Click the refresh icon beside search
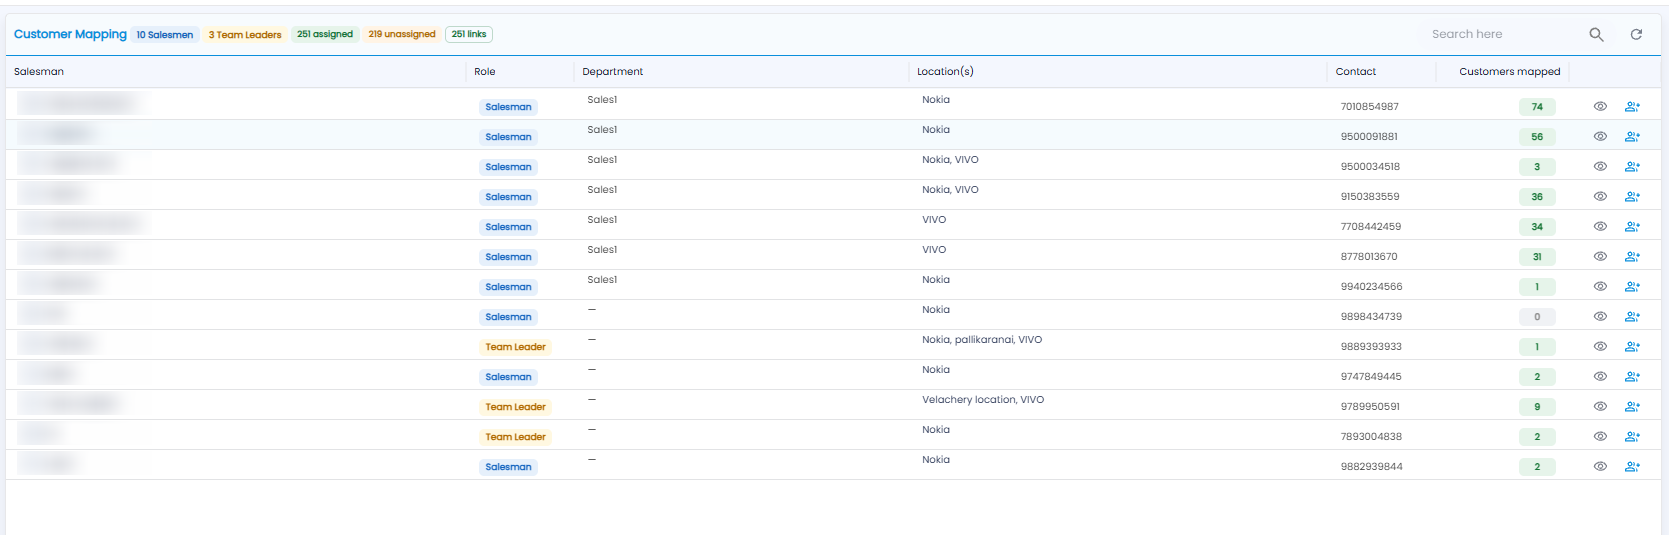This screenshot has width=1669, height=535. coord(1636,35)
